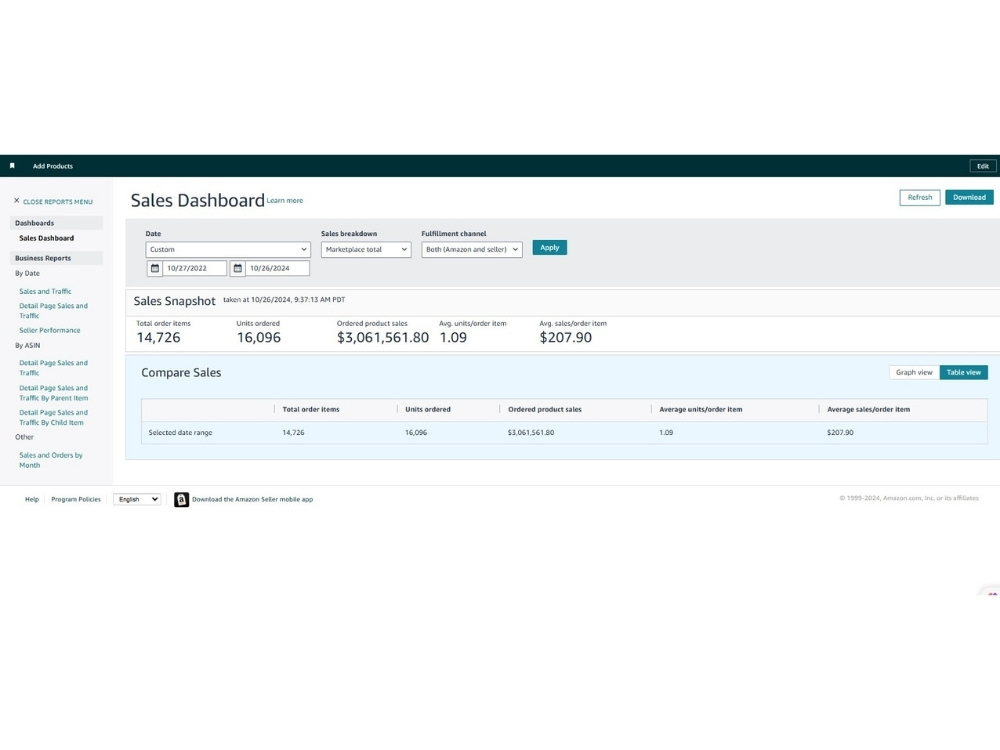
Task: Open Add Products in the top bar
Action: (53, 166)
